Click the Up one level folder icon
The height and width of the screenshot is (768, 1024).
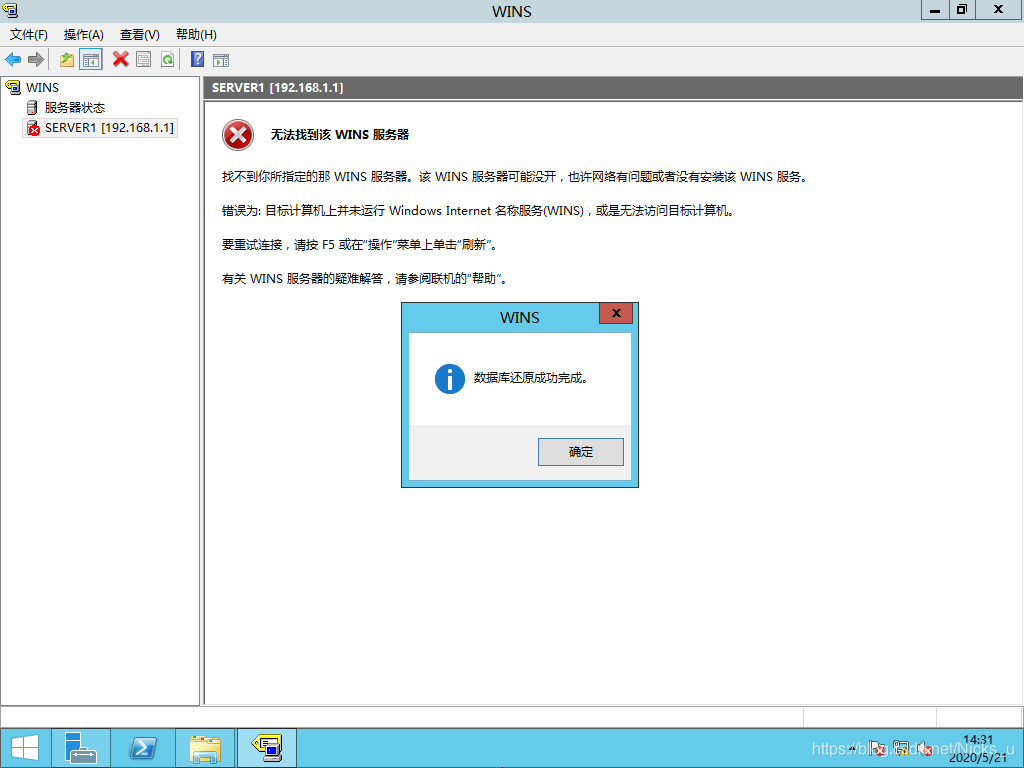tap(67, 60)
